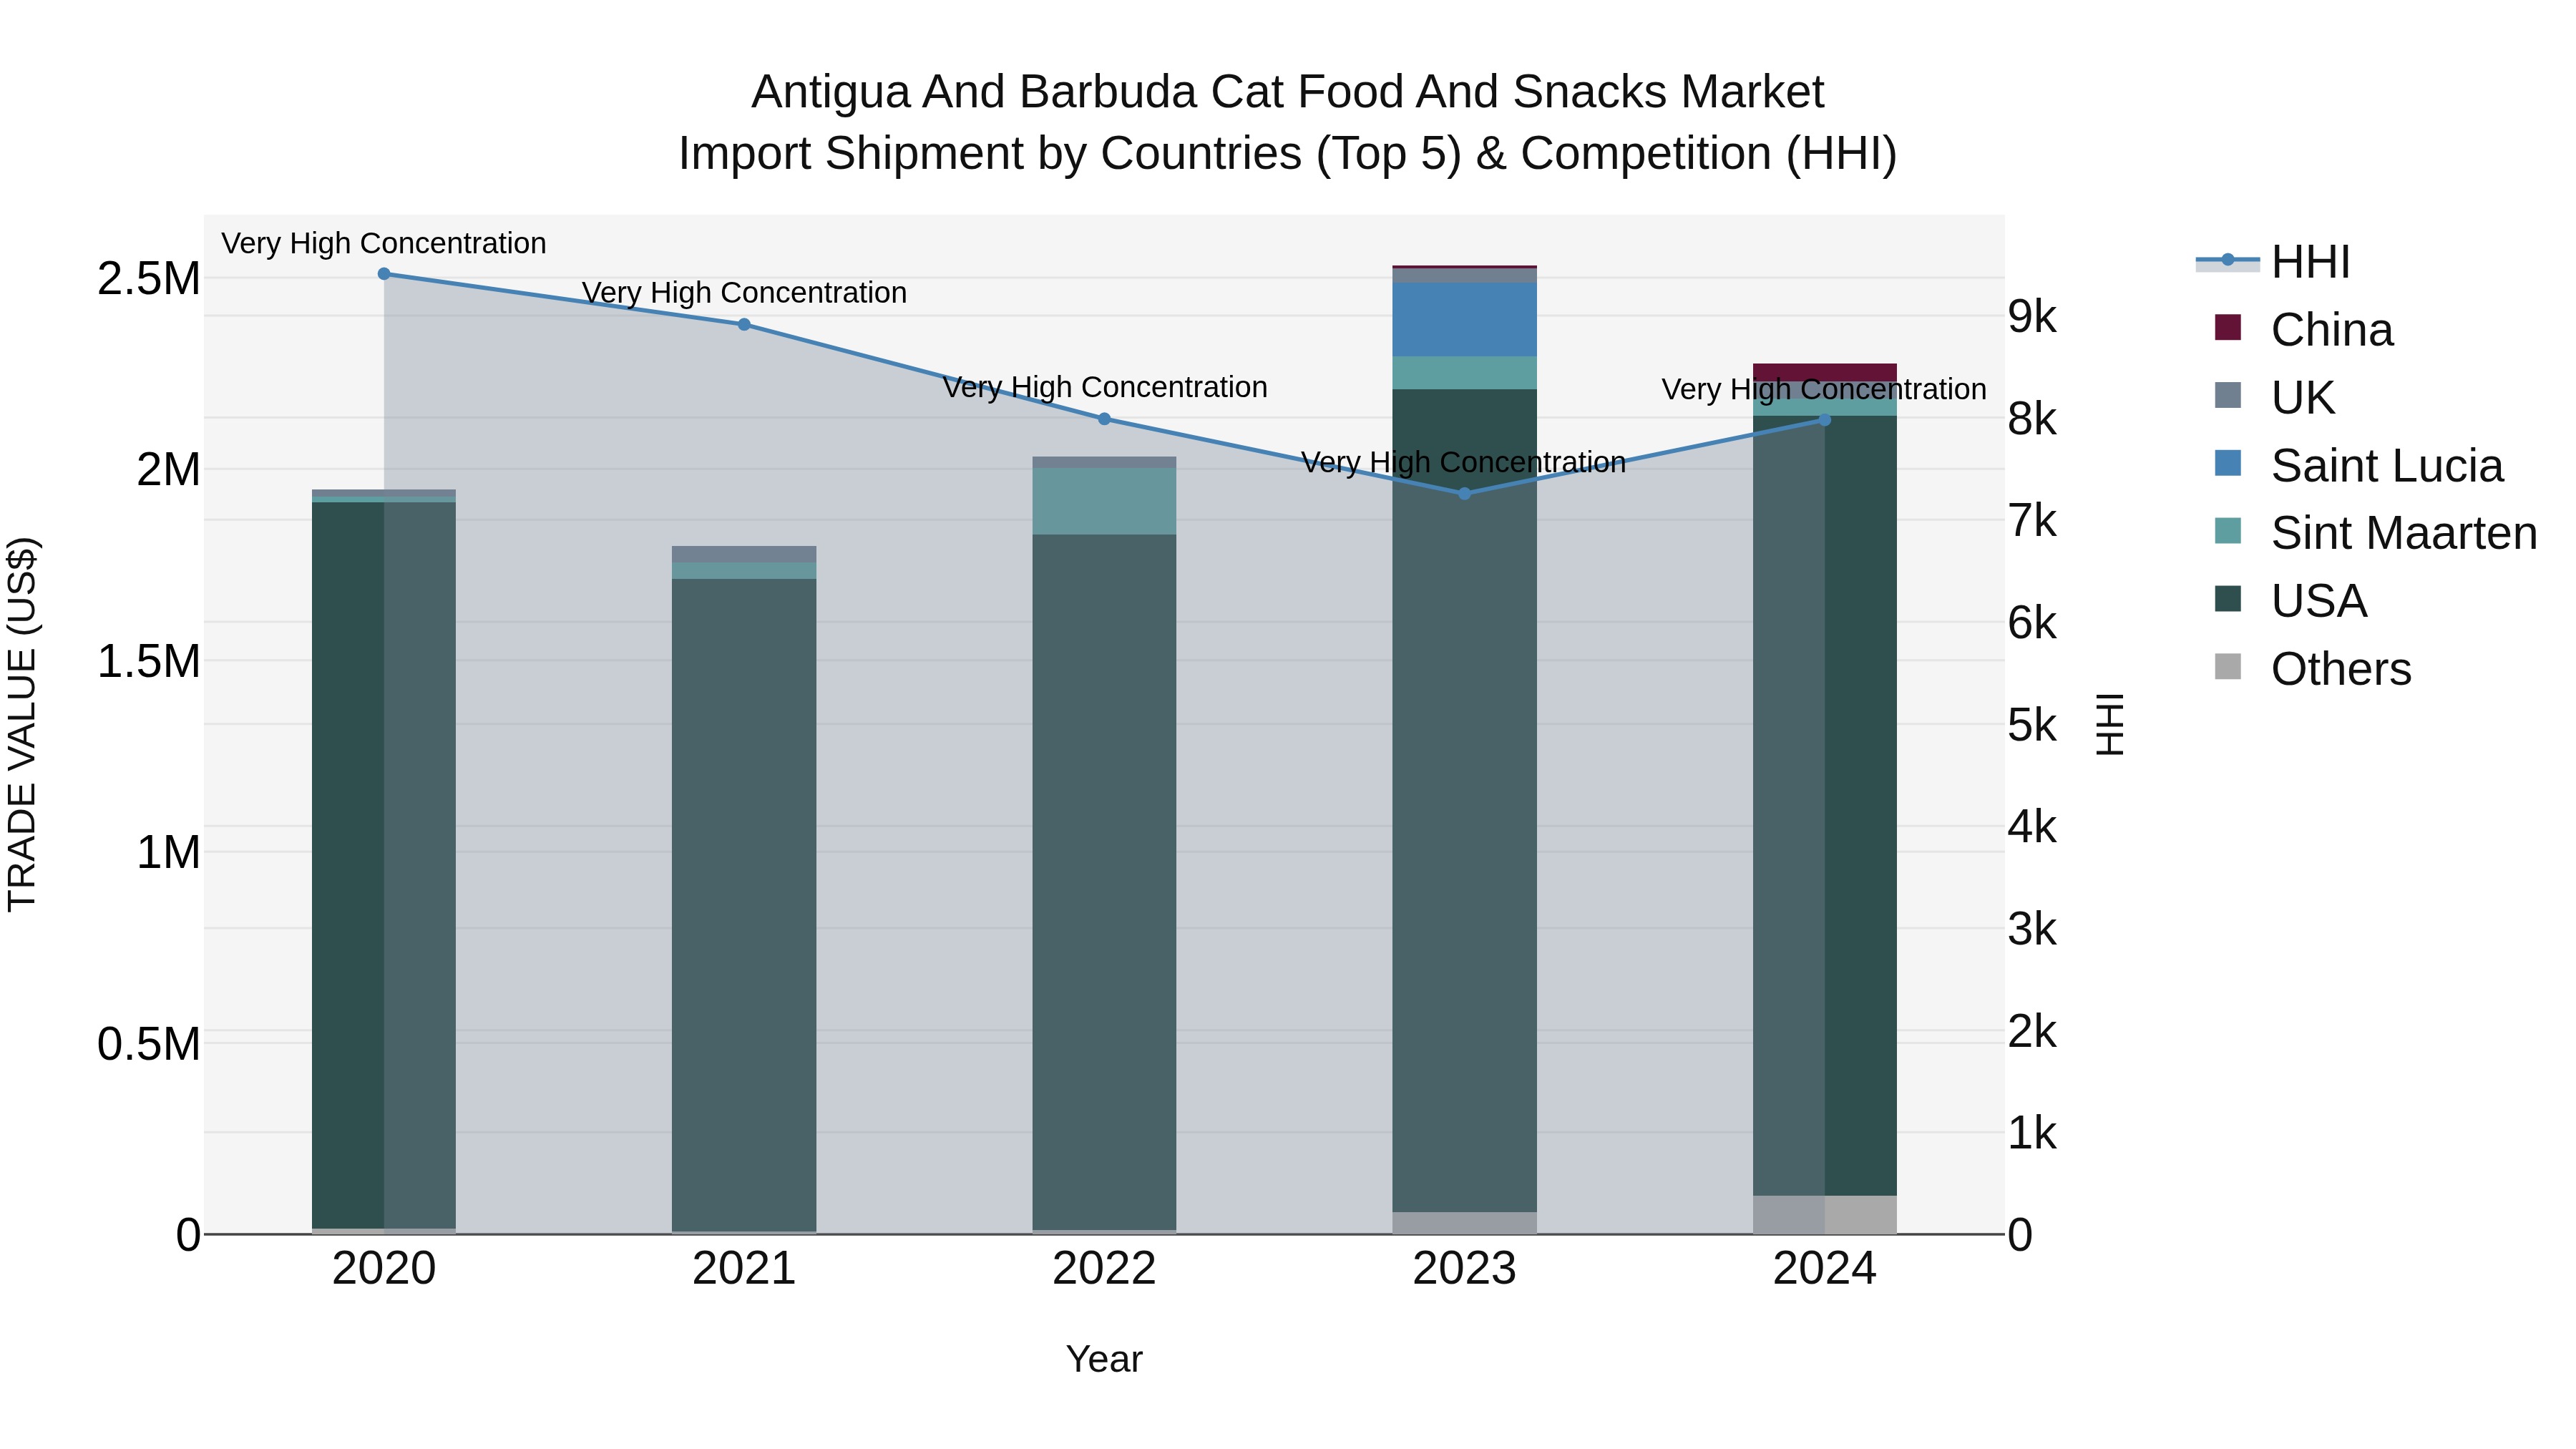Select the Others legend label

point(2341,669)
